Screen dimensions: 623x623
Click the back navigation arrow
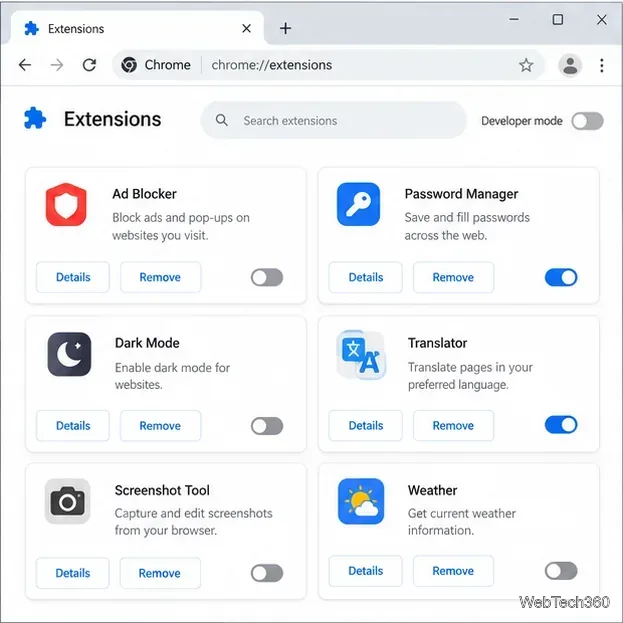[25, 65]
